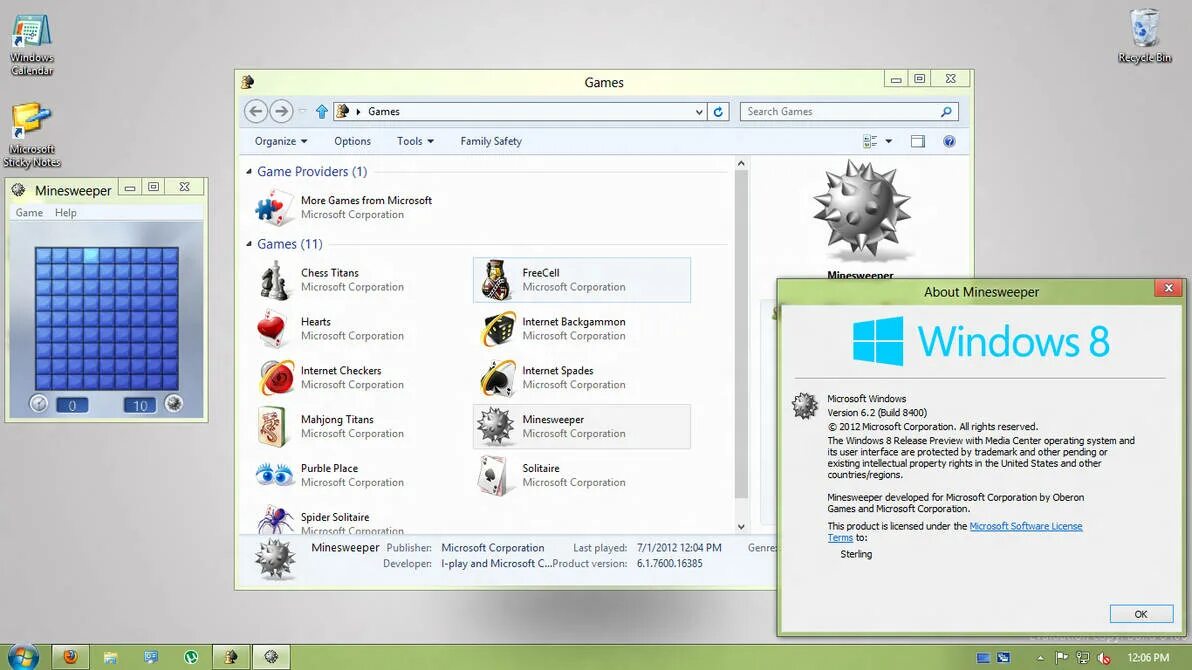
Task: Collapse the Games (11) group
Action: [x=249, y=244]
